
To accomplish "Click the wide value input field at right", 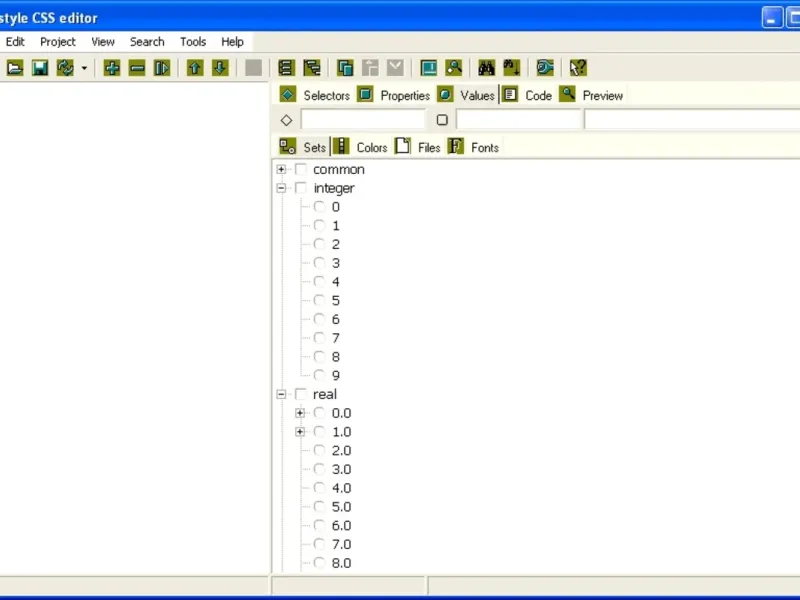I will [x=692, y=120].
